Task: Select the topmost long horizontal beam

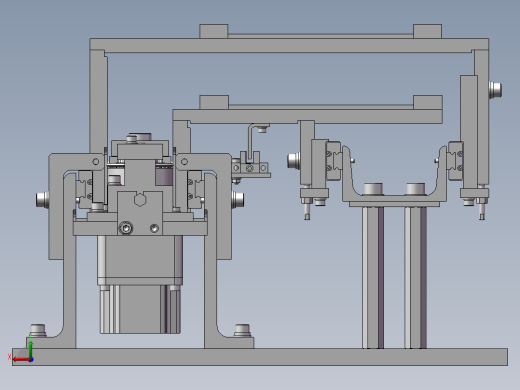Action: (289, 45)
